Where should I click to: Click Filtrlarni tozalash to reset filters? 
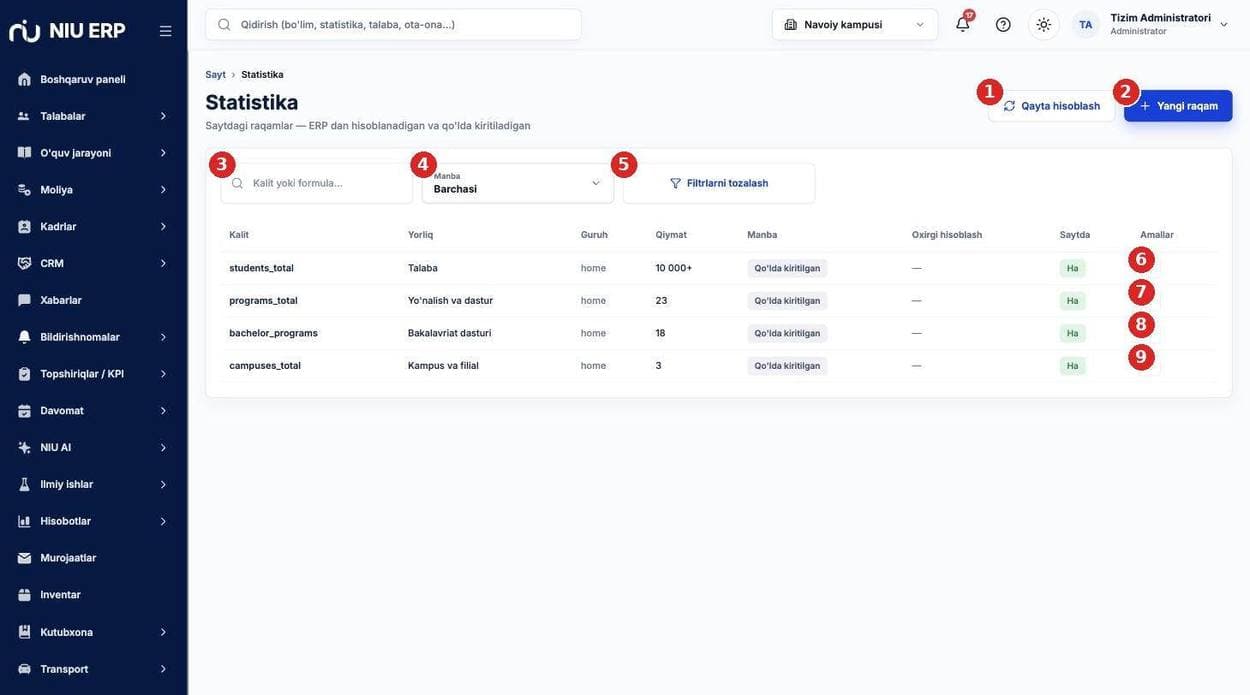[x=719, y=183]
